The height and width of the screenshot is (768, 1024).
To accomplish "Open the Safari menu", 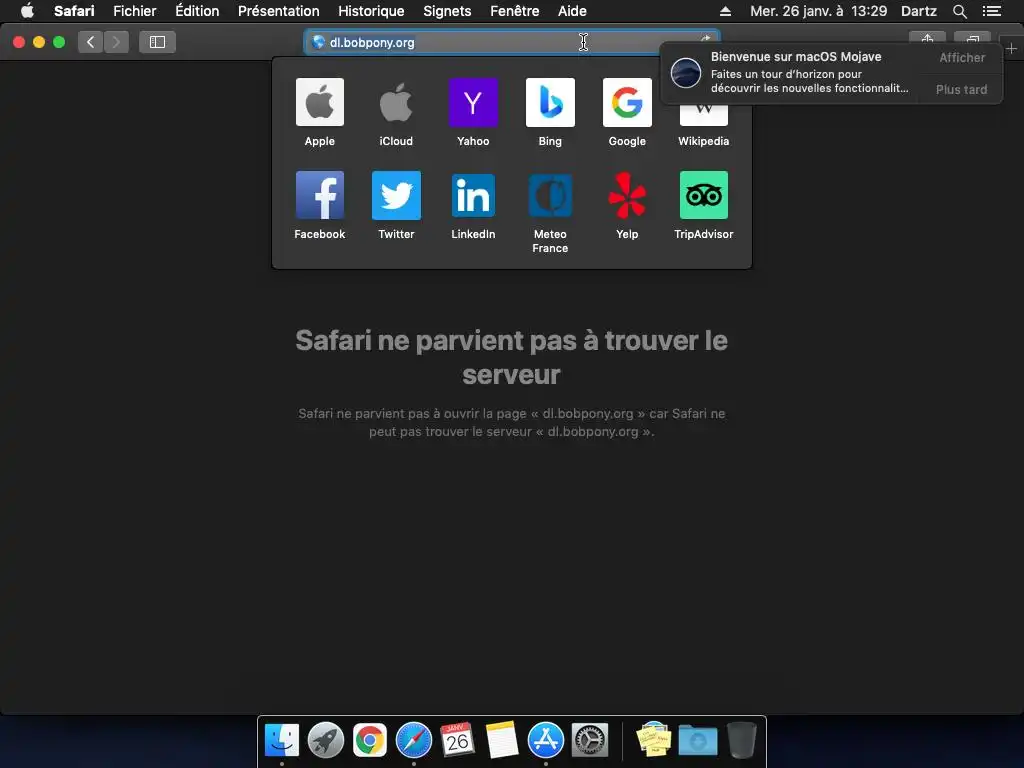I will (x=74, y=11).
